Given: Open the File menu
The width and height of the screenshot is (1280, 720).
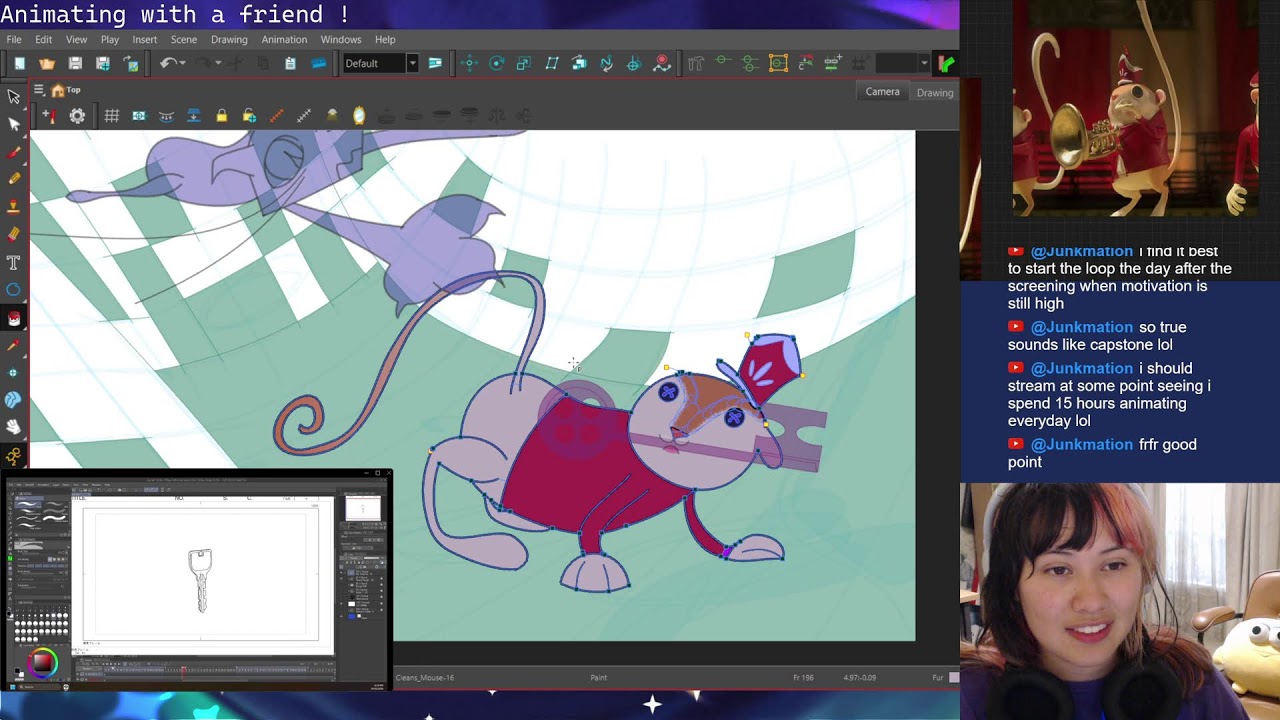Looking at the screenshot, I should pos(14,39).
